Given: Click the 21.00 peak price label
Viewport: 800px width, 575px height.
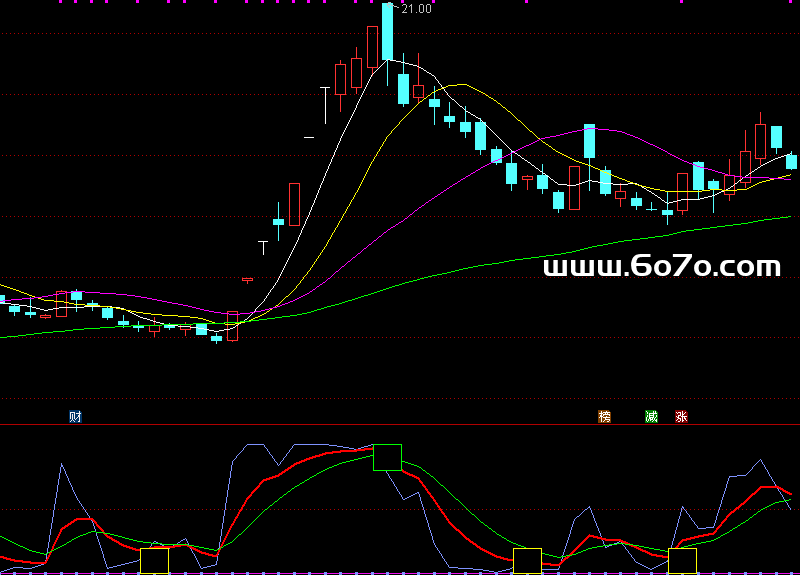Looking at the screenshot, I should click(x=415, y=9).
